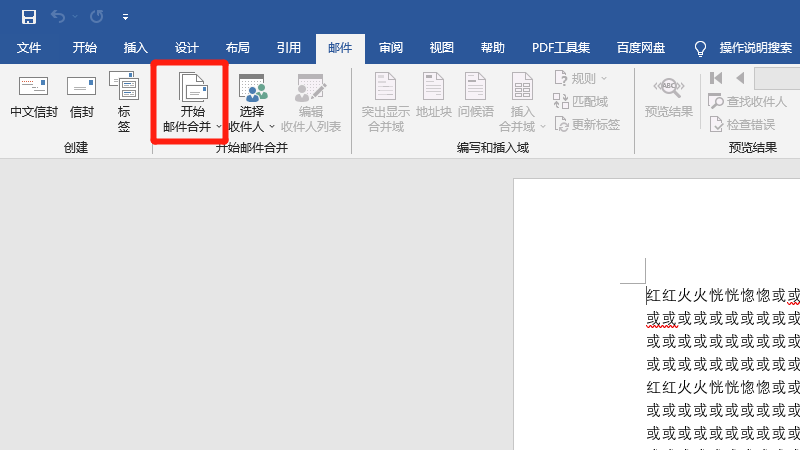
Task: Click the Envelope (信封) icon
Action: [x=82, y=98]
